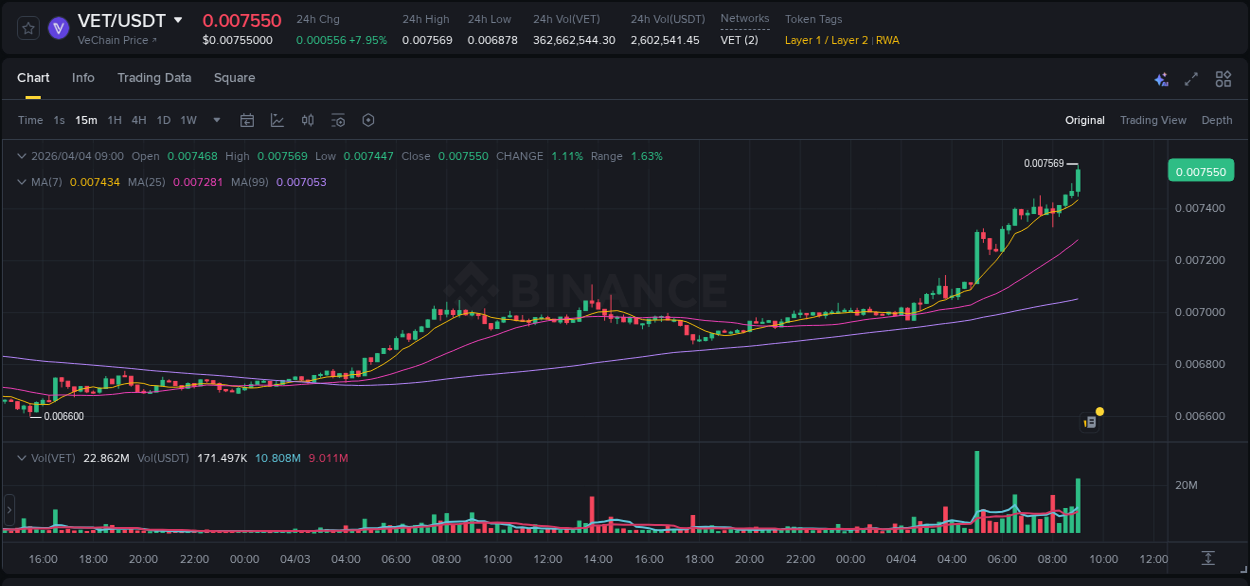
Task: Open chart settings via the hexagon icon
Action: 368,120
